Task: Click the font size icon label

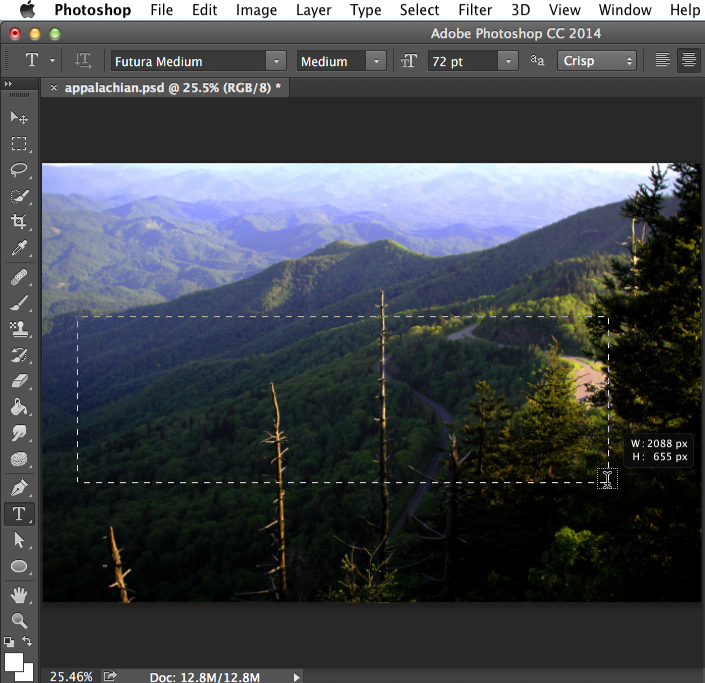Action: (x=409, y=60)
